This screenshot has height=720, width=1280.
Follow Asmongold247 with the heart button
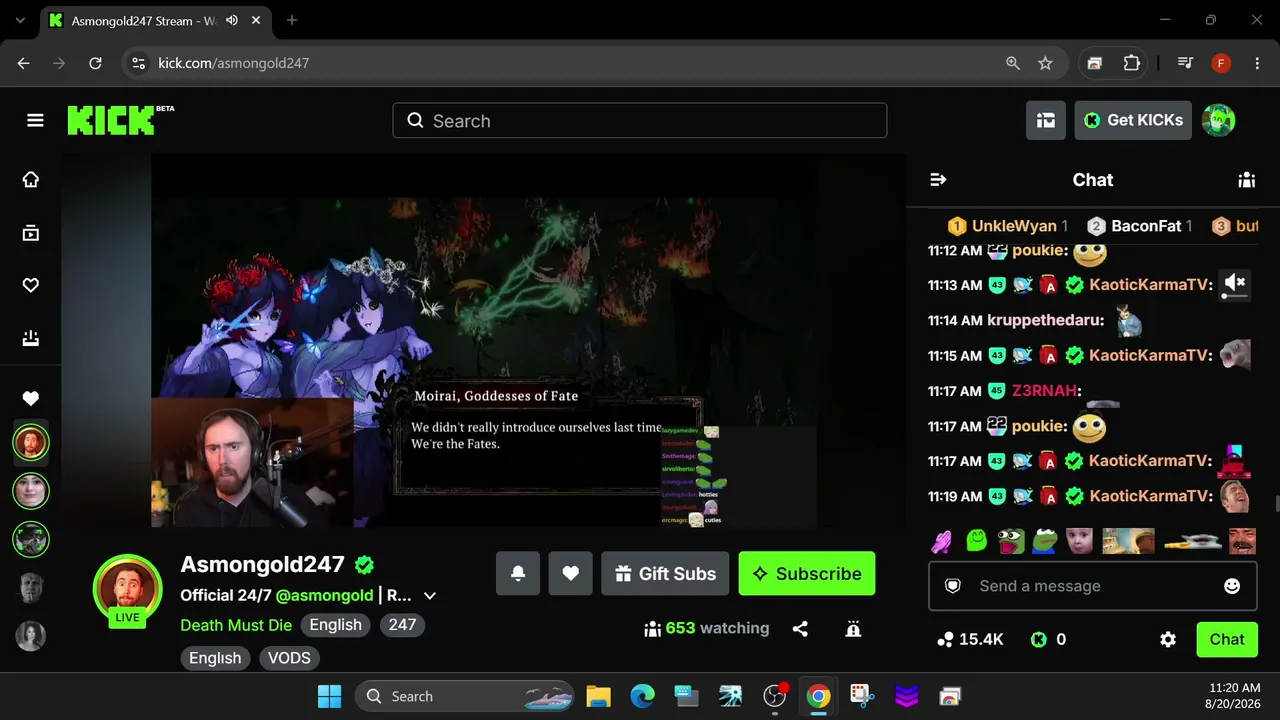[x=571, y=573]
